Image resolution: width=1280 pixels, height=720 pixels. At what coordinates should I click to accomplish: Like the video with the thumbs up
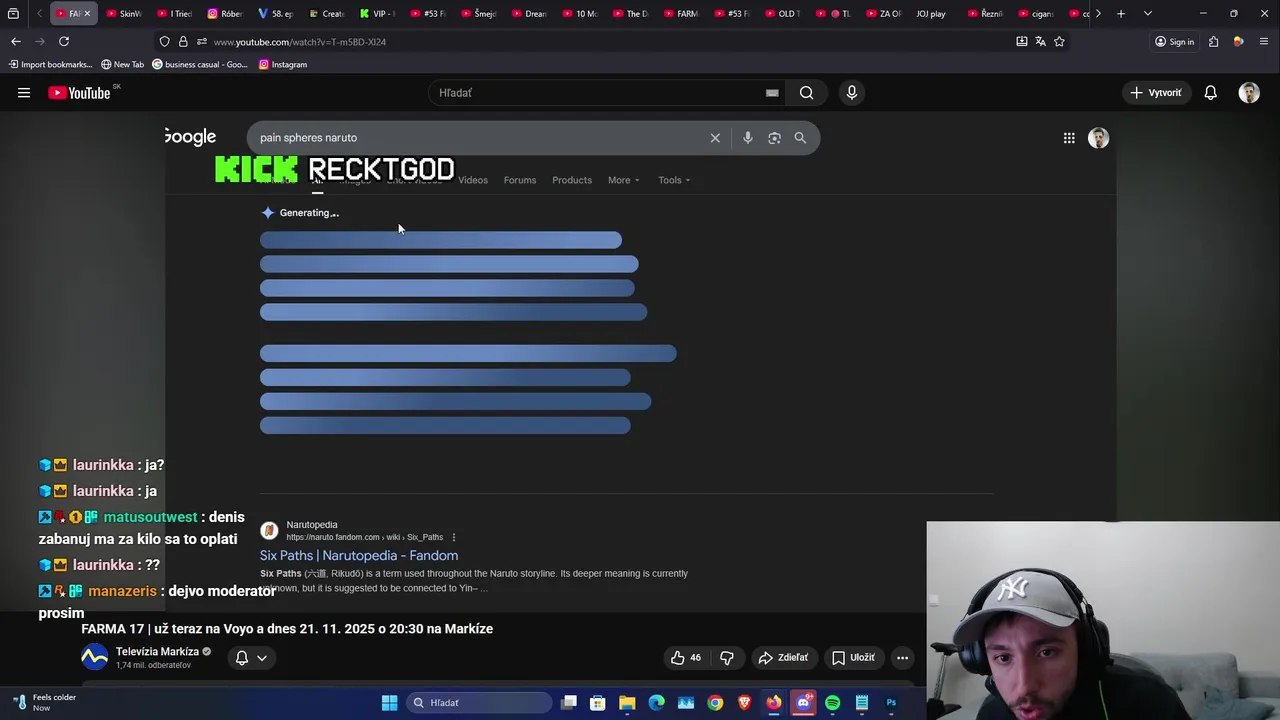tap(686, 657)
